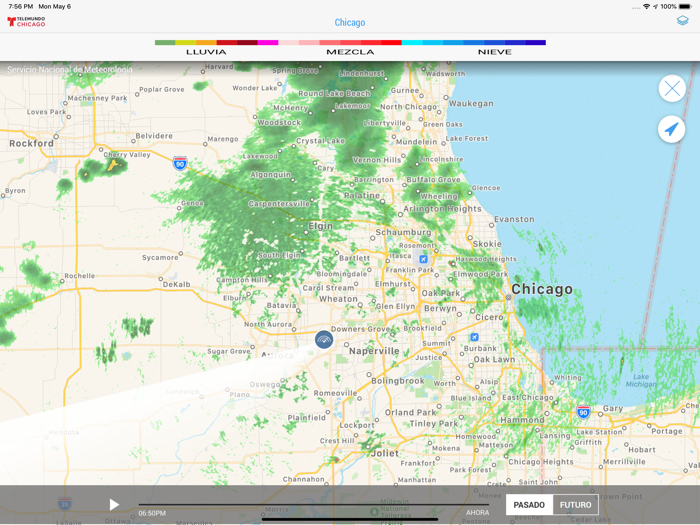
Task: Click the Orland Park map label
Action: [410, 412]
